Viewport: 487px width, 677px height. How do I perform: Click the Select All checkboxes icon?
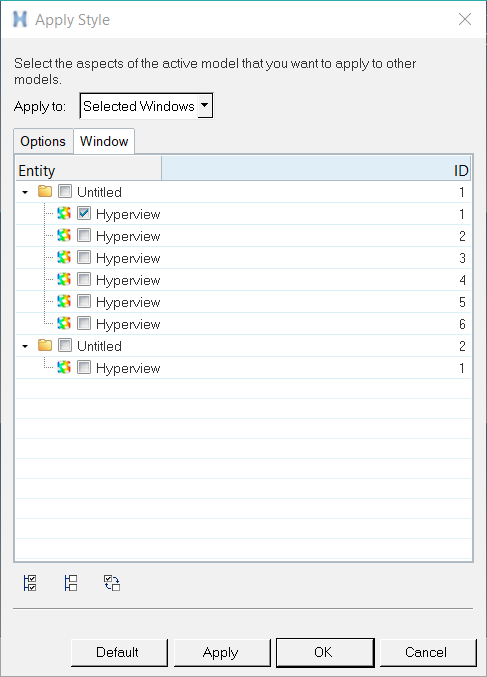(30, 583)
